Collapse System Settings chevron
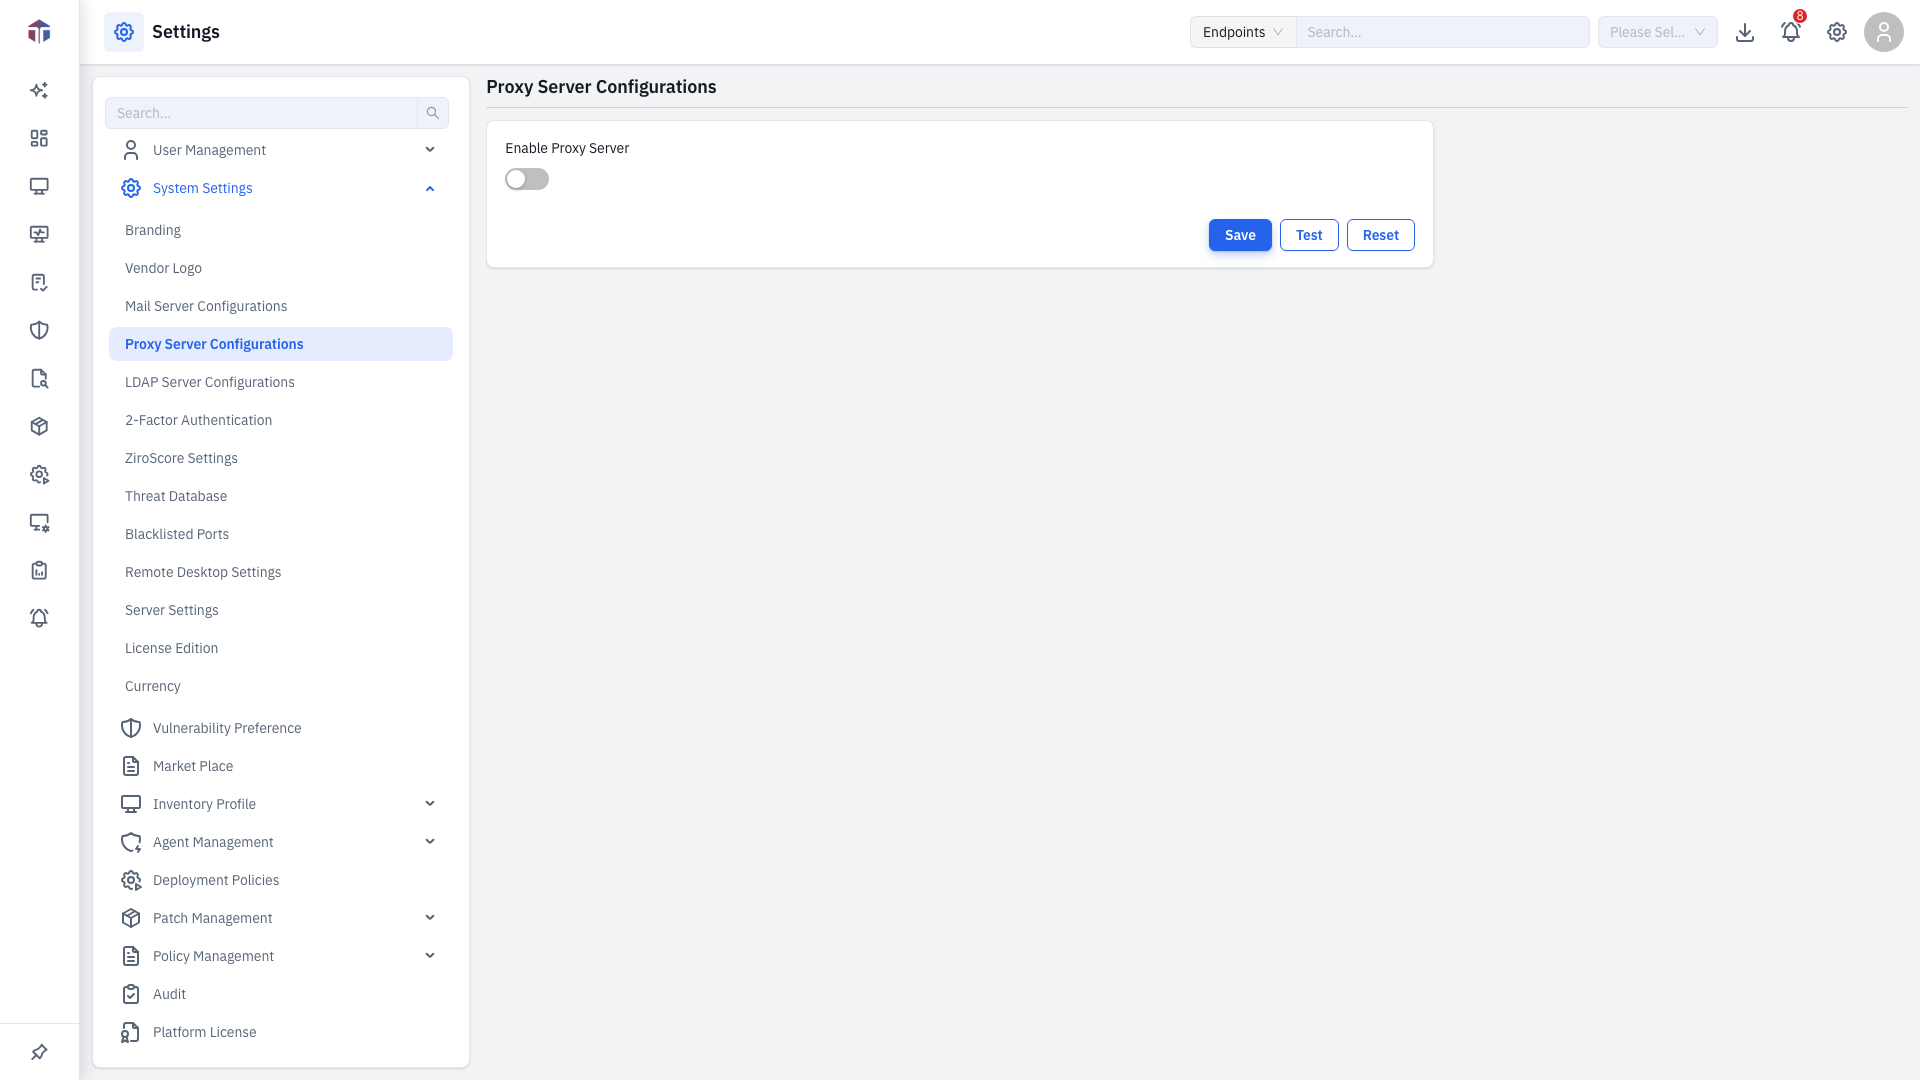Image resolution: width=1920 pixels, height=1080 pixels. (430, 188)
